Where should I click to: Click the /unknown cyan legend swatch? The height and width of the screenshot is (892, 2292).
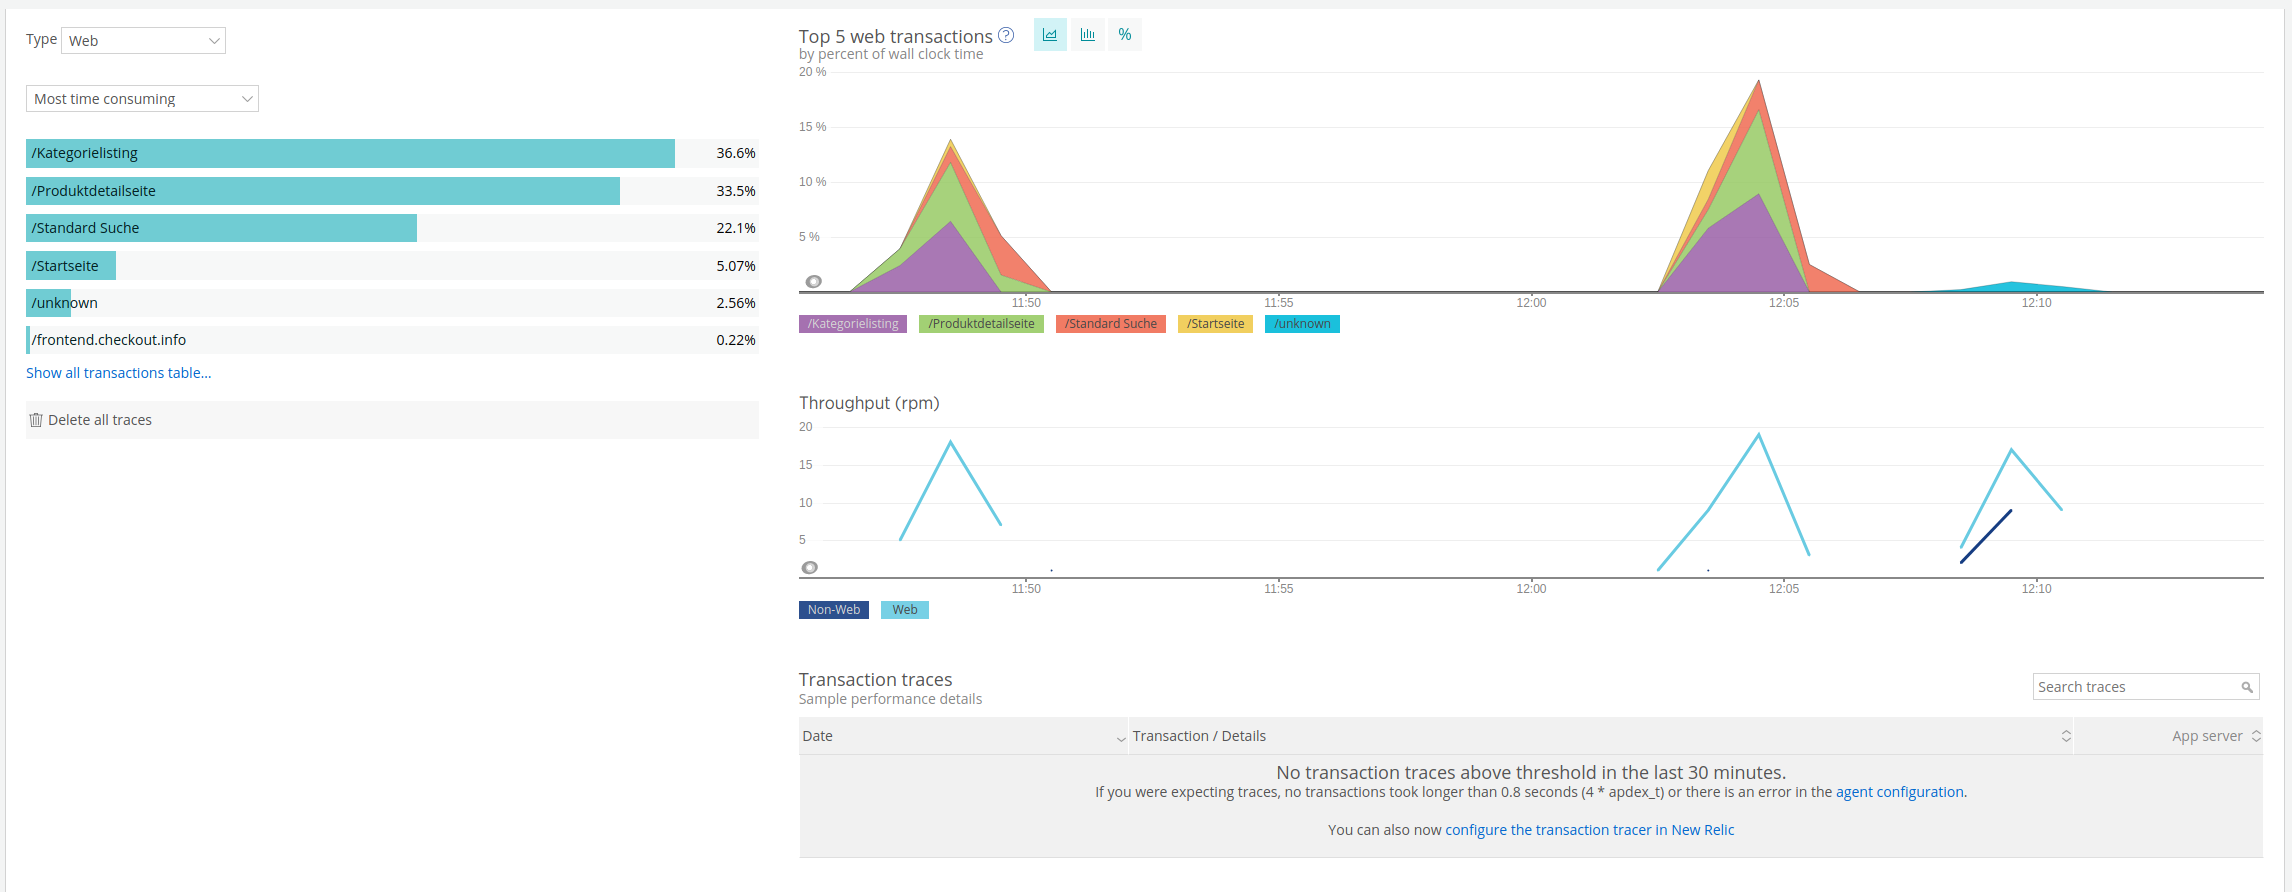pos(1301,324)
